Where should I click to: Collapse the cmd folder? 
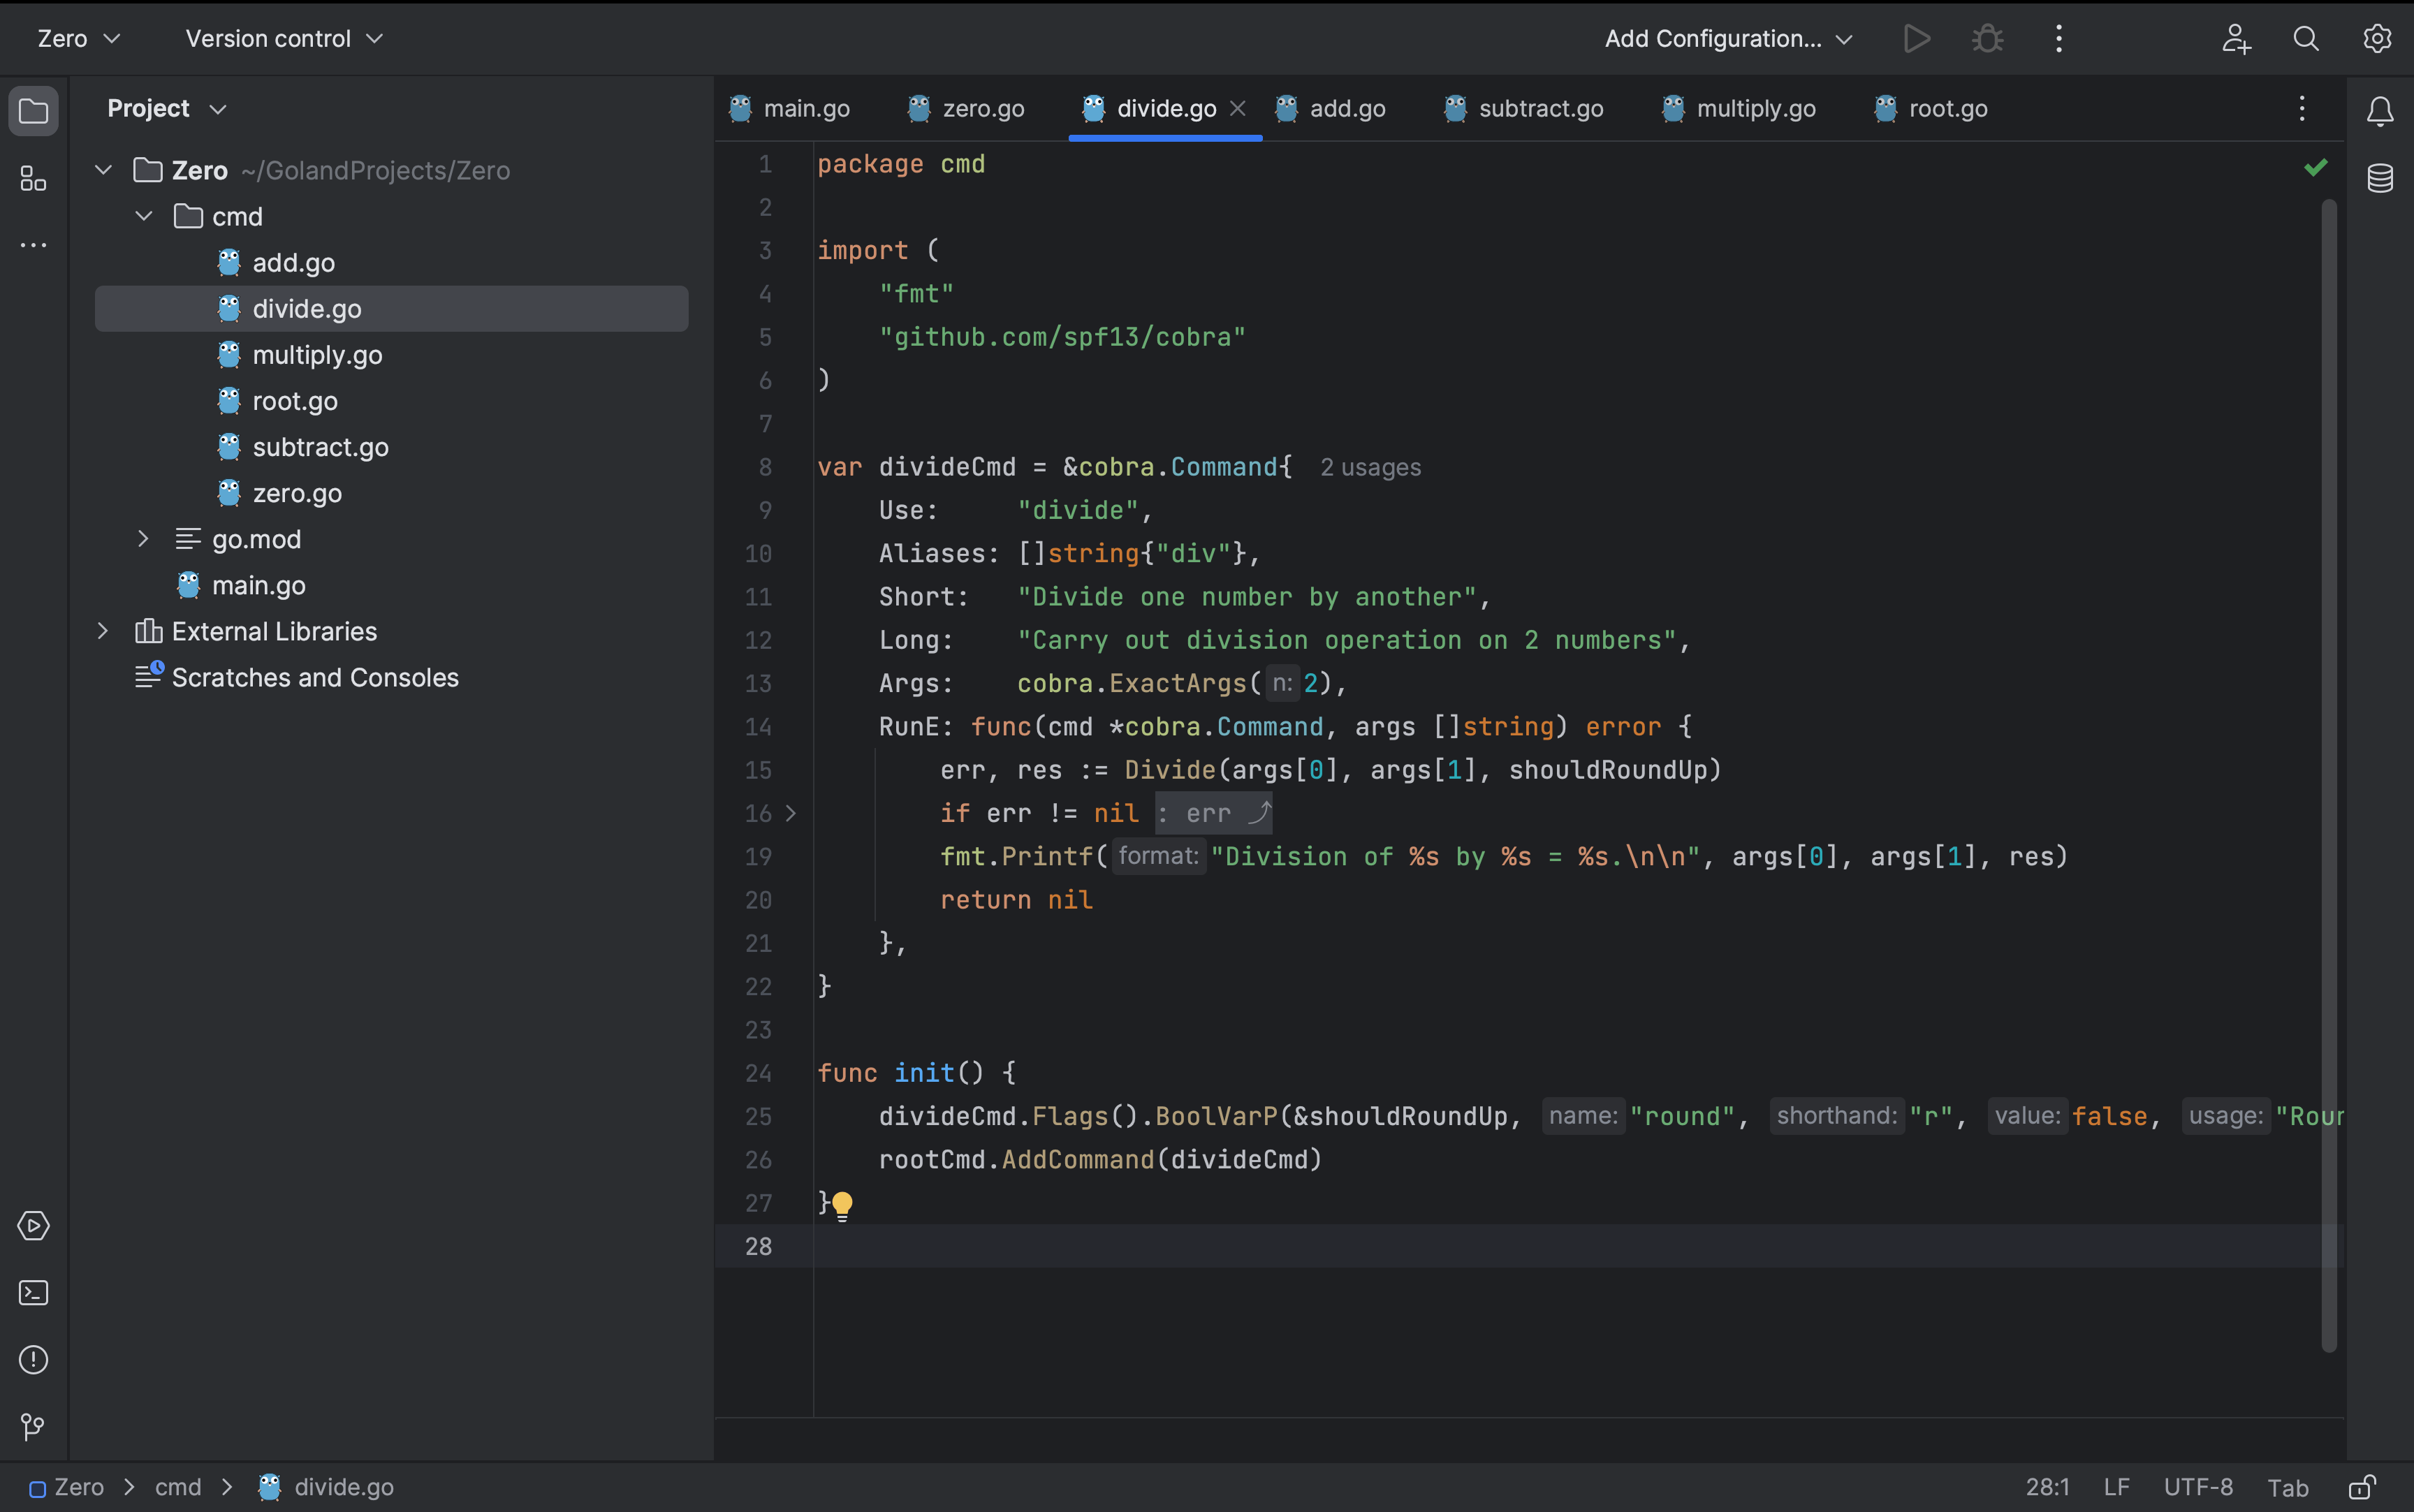[x=144, y=216]
